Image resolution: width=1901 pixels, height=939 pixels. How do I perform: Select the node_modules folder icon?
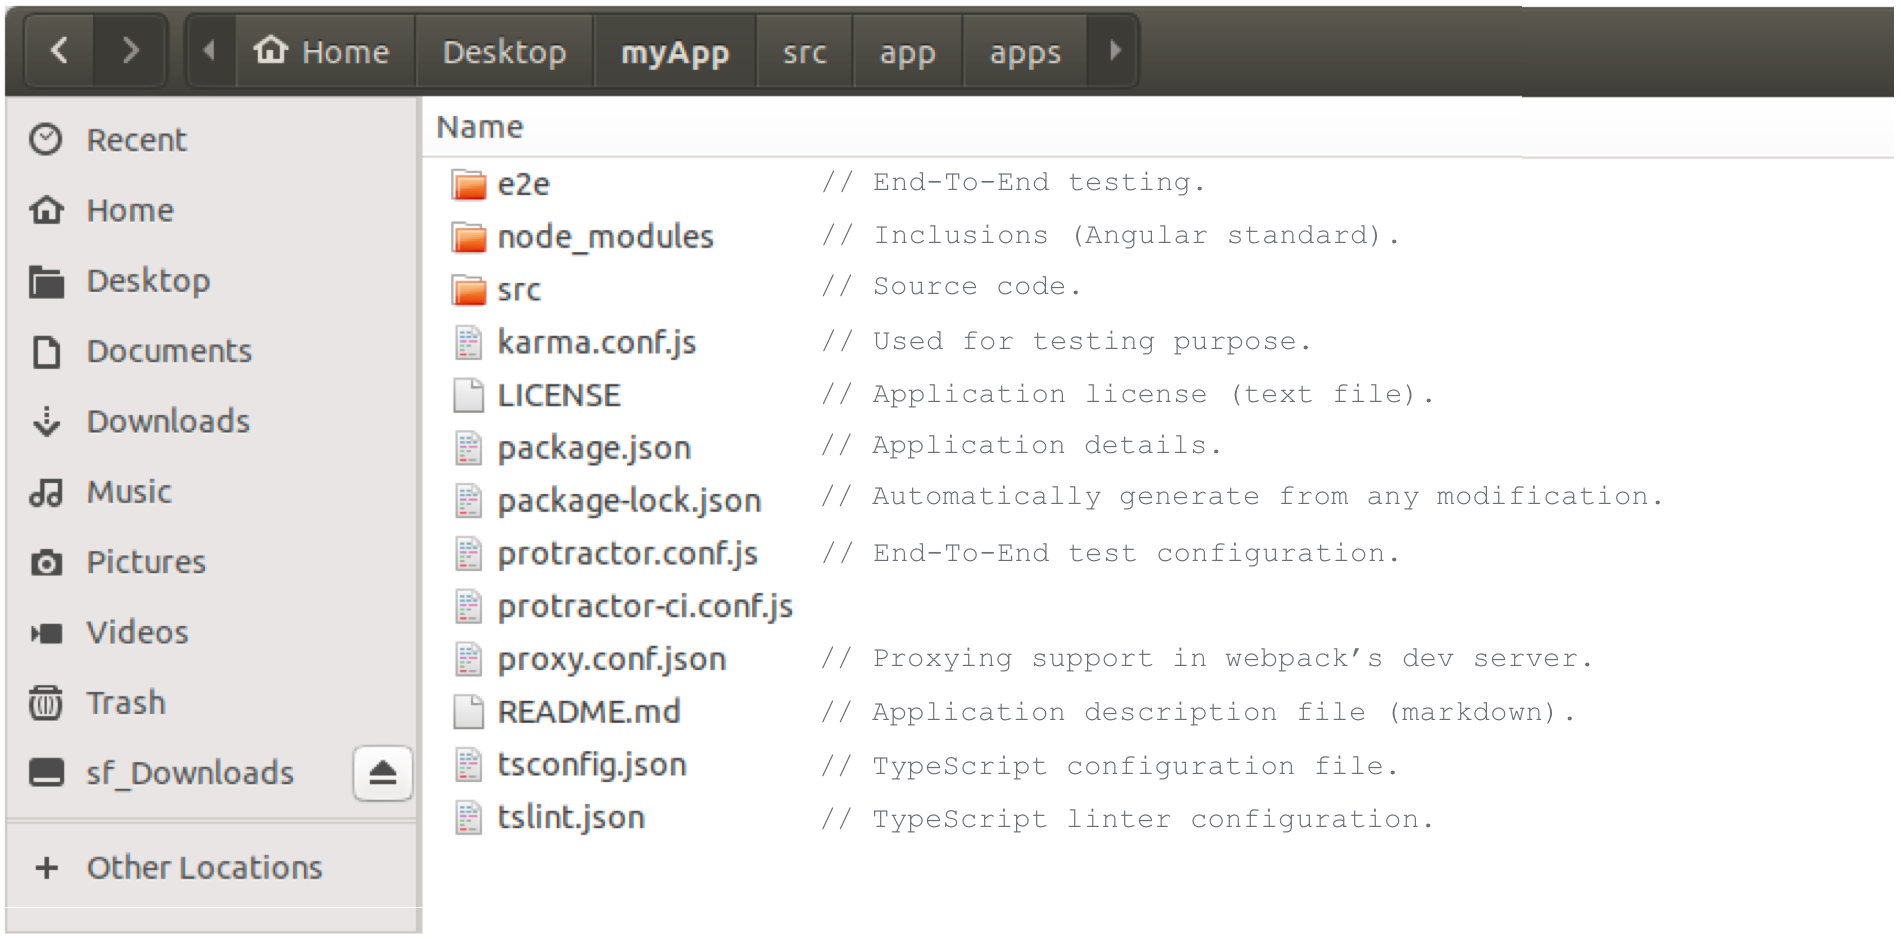point(468,238)
